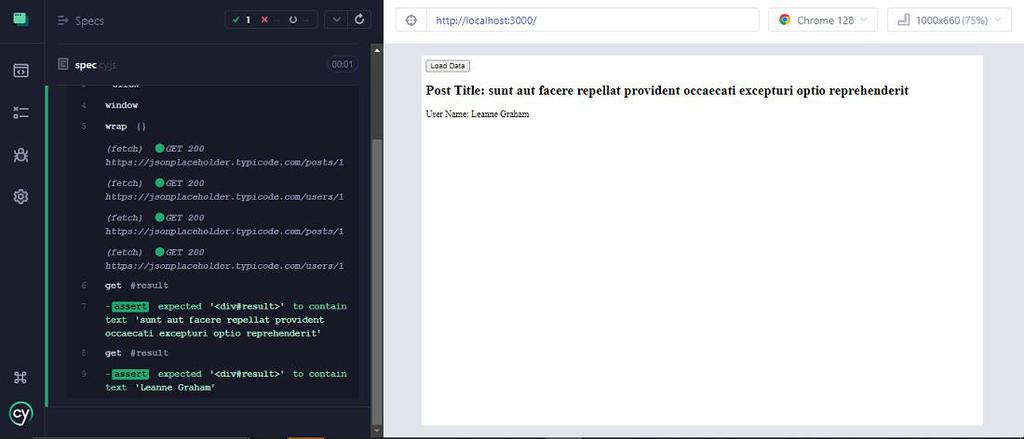Click the pending tests spinner counter
The width and height of the screenshot is (1024, 439).
[299, 20]
